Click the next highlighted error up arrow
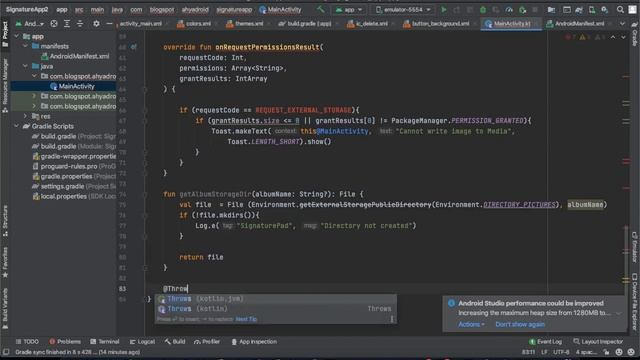 pos(613,37)
